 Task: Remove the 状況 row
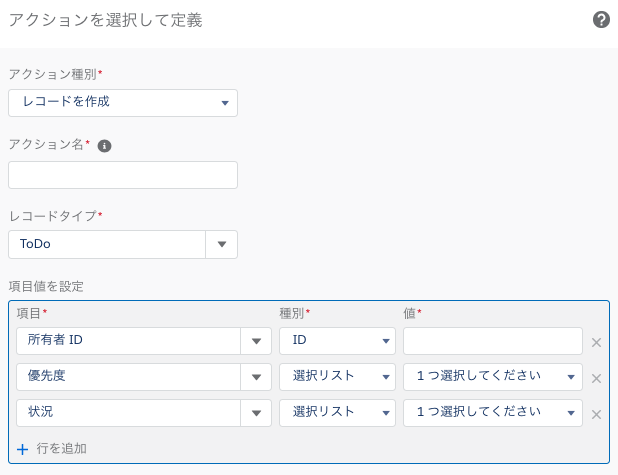pos(596,414)
